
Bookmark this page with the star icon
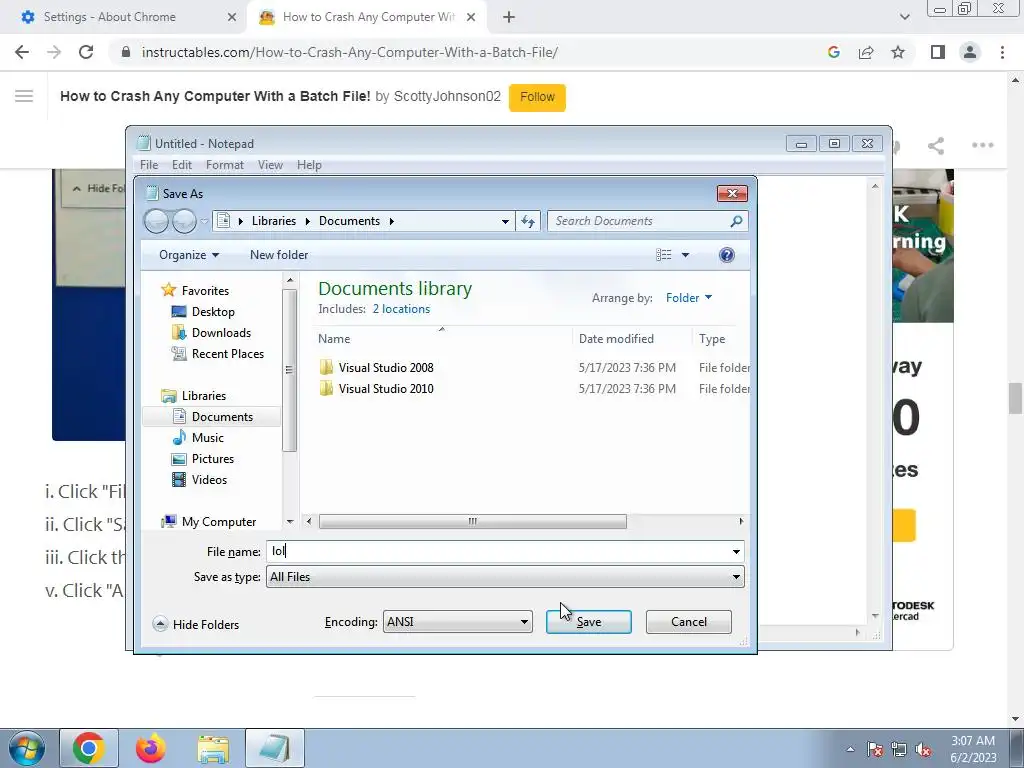point(898,52)
